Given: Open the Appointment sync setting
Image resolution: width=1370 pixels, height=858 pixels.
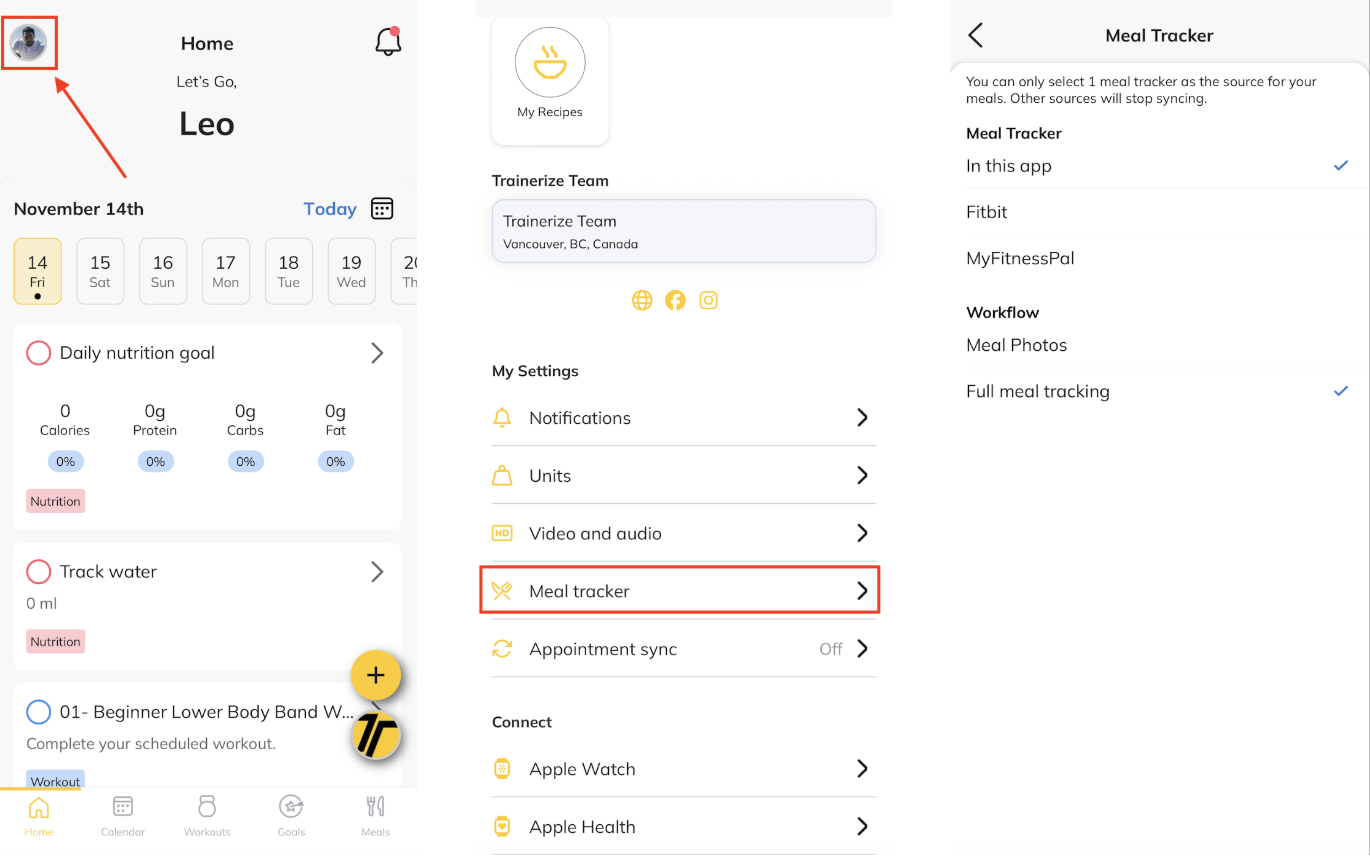Looking at the screenshot, I should (x=683, y=649).
